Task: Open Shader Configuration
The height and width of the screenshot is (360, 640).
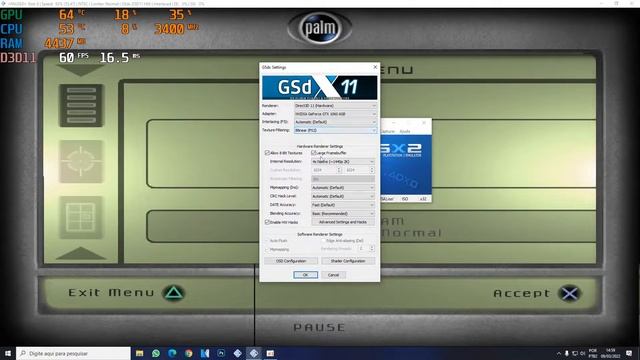Action: tap(348, 261)
